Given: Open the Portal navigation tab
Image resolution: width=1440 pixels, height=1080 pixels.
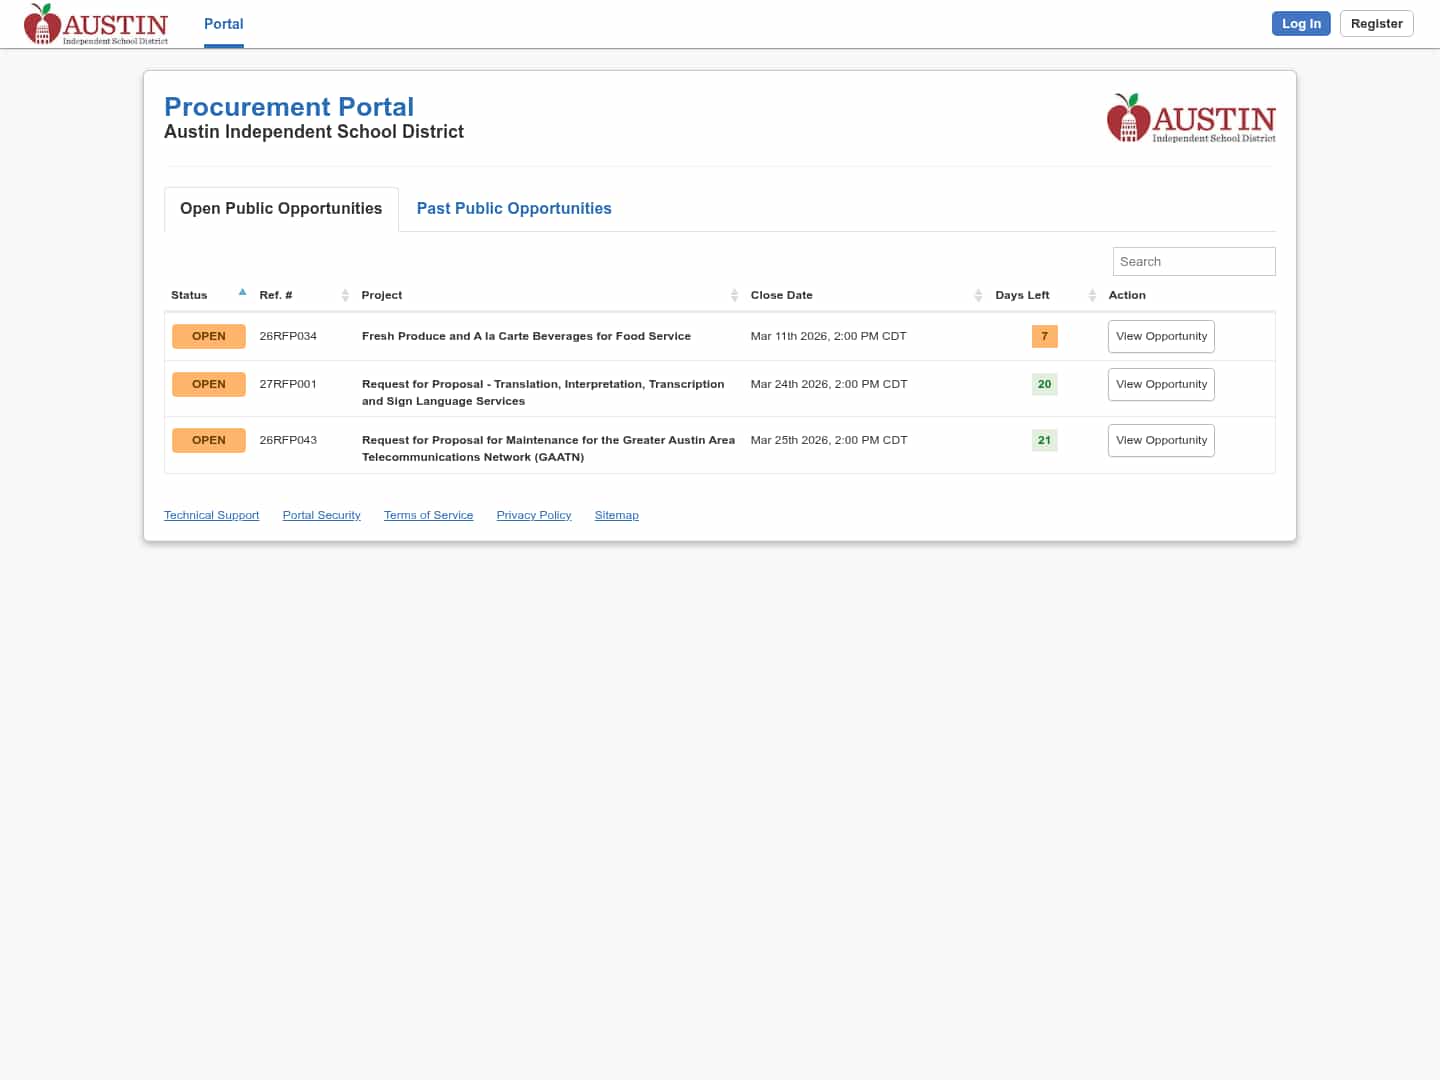Looking at the screenshot, I should coord(223,24).
